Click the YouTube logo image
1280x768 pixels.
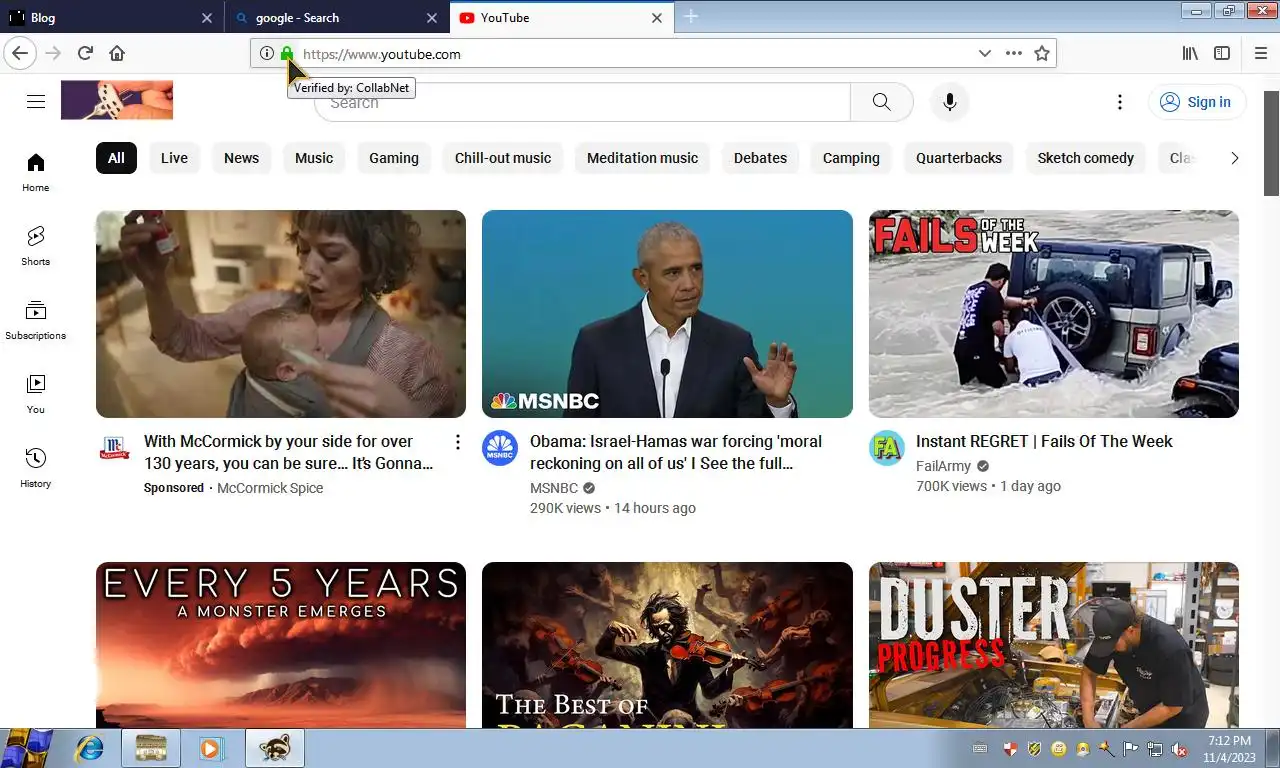pyautogui.click(x=117, y=100)
